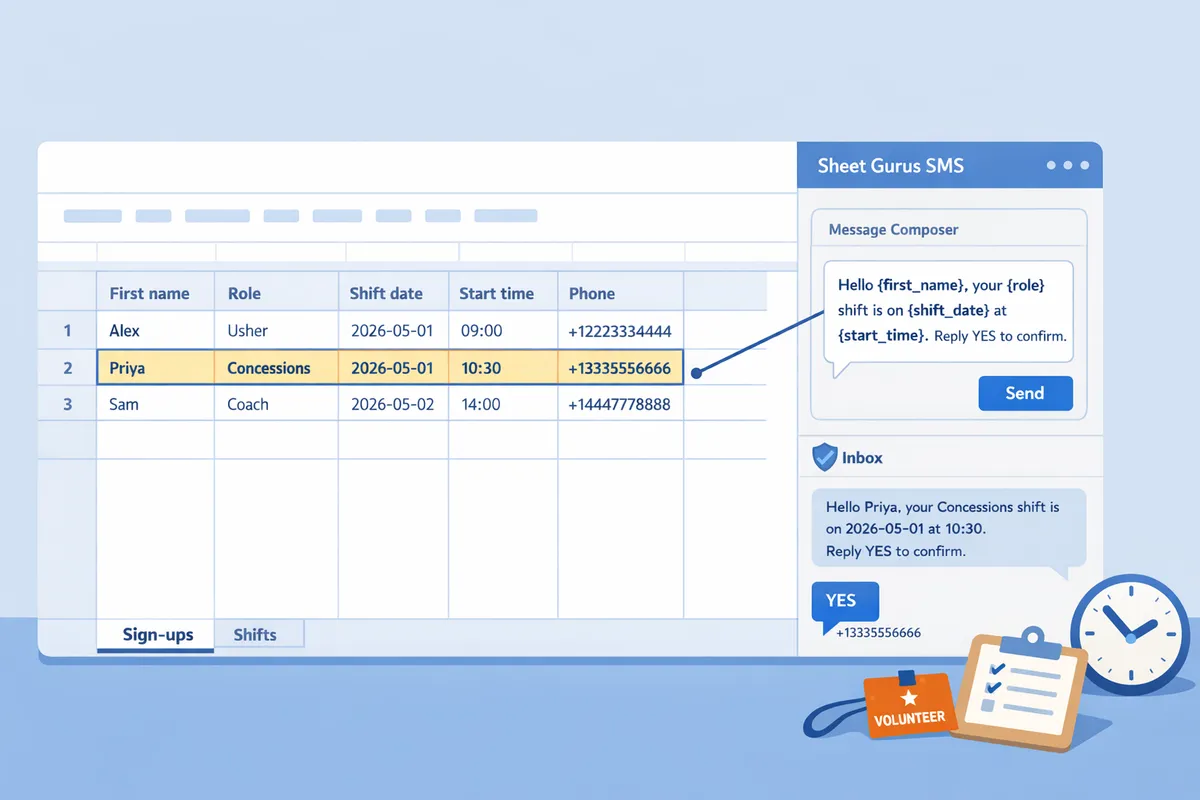Select row 3 header next to Sam
The image size is (1200, 800).
click(x=66, y=404)
